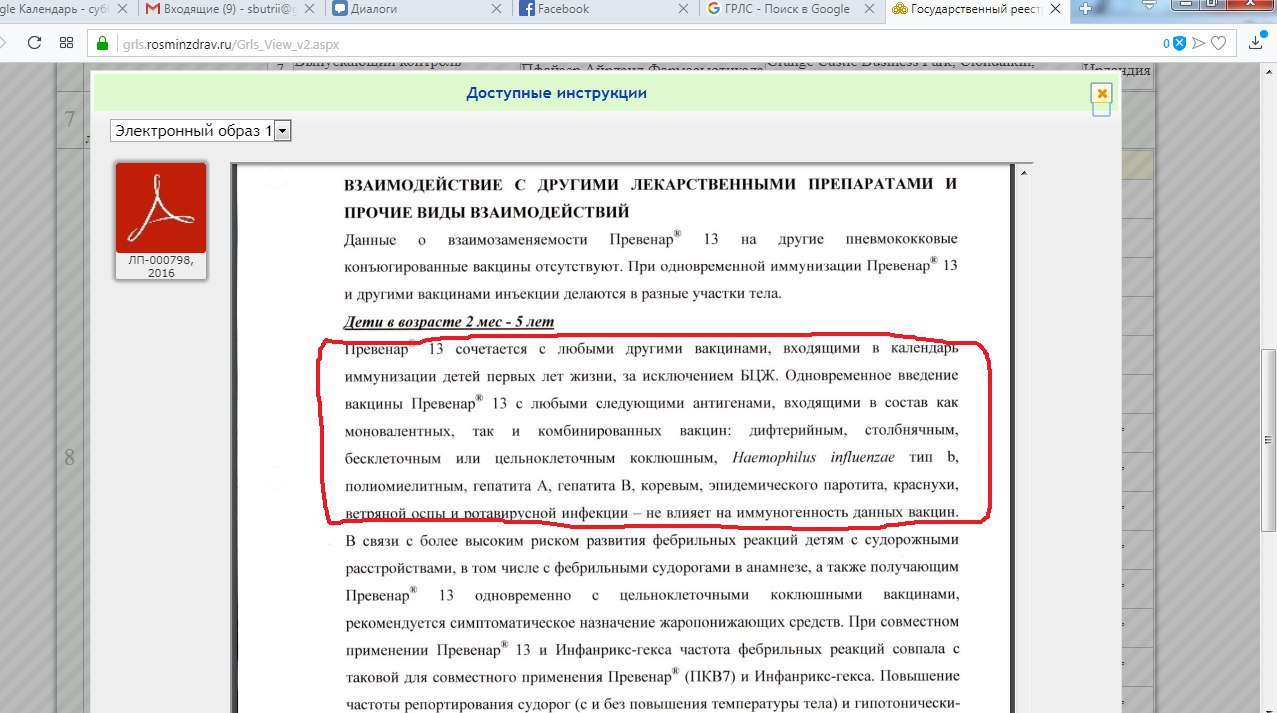Open a new tab with plus button
The image size is (1277, 713).
click(x=1085, y=9)
